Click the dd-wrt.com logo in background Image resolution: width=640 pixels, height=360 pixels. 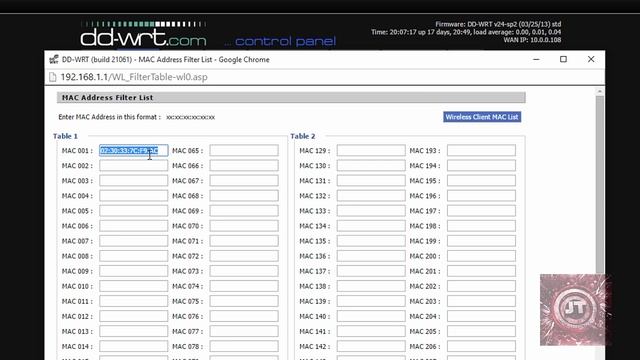coord(143,34)
